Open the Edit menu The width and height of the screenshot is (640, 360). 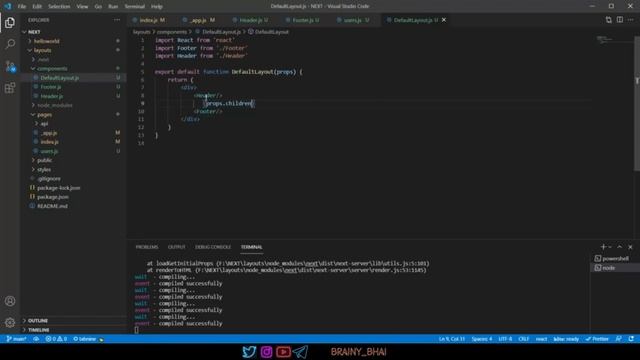37,7
